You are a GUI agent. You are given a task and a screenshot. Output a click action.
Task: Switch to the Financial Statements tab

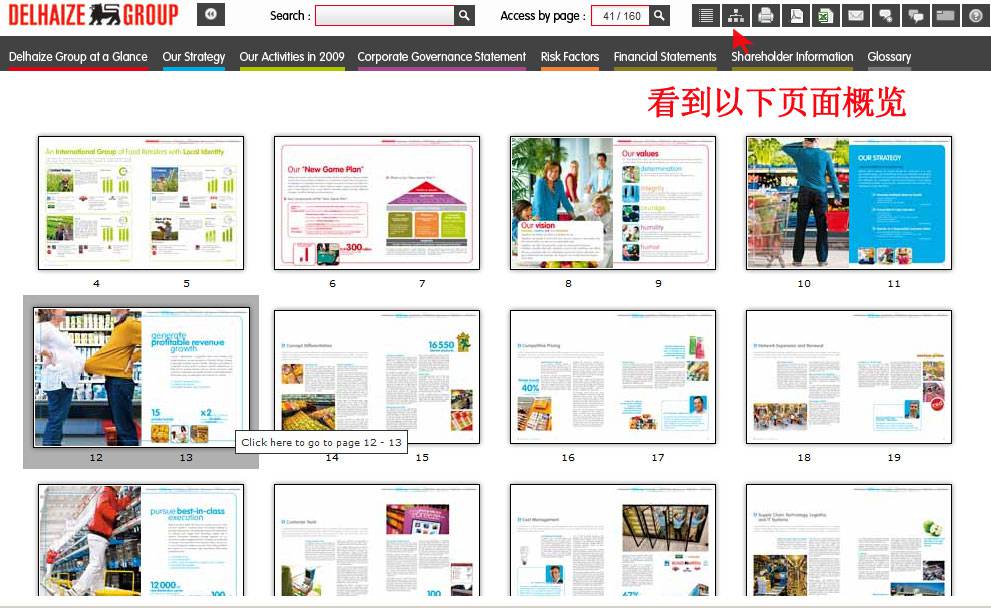664,57
